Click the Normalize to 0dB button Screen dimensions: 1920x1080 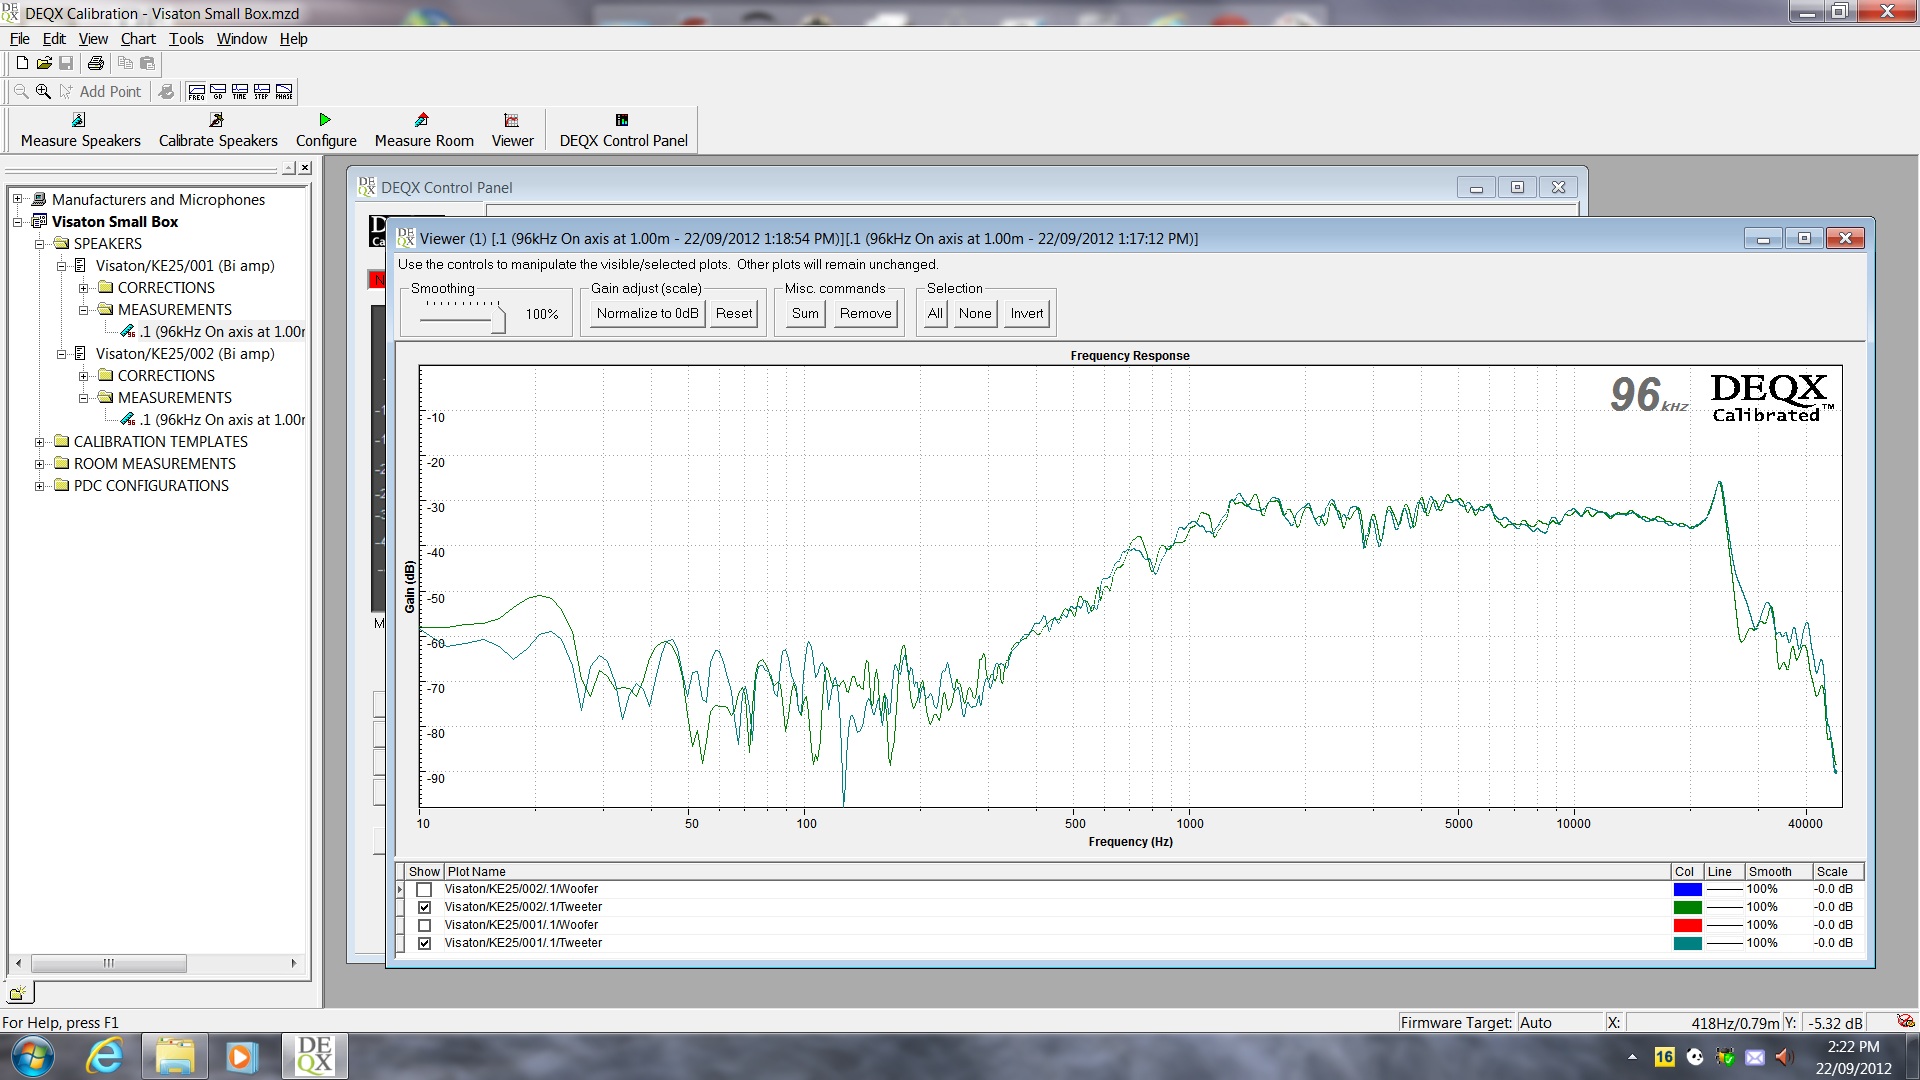[647, 313]
